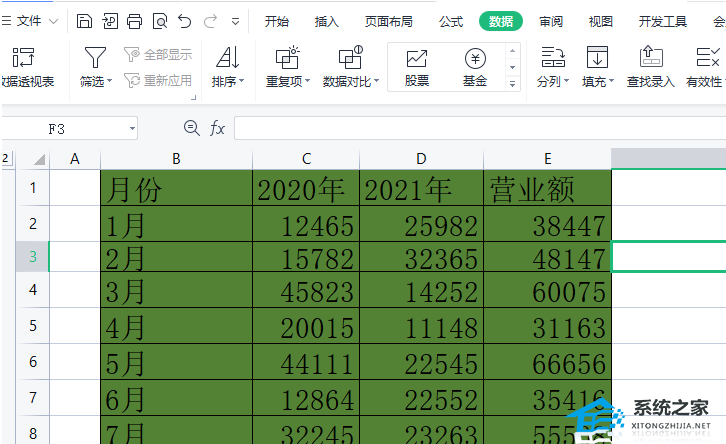
Task: Click the zoom magnifier beside formula bar
Action: [x=192, y=128]
